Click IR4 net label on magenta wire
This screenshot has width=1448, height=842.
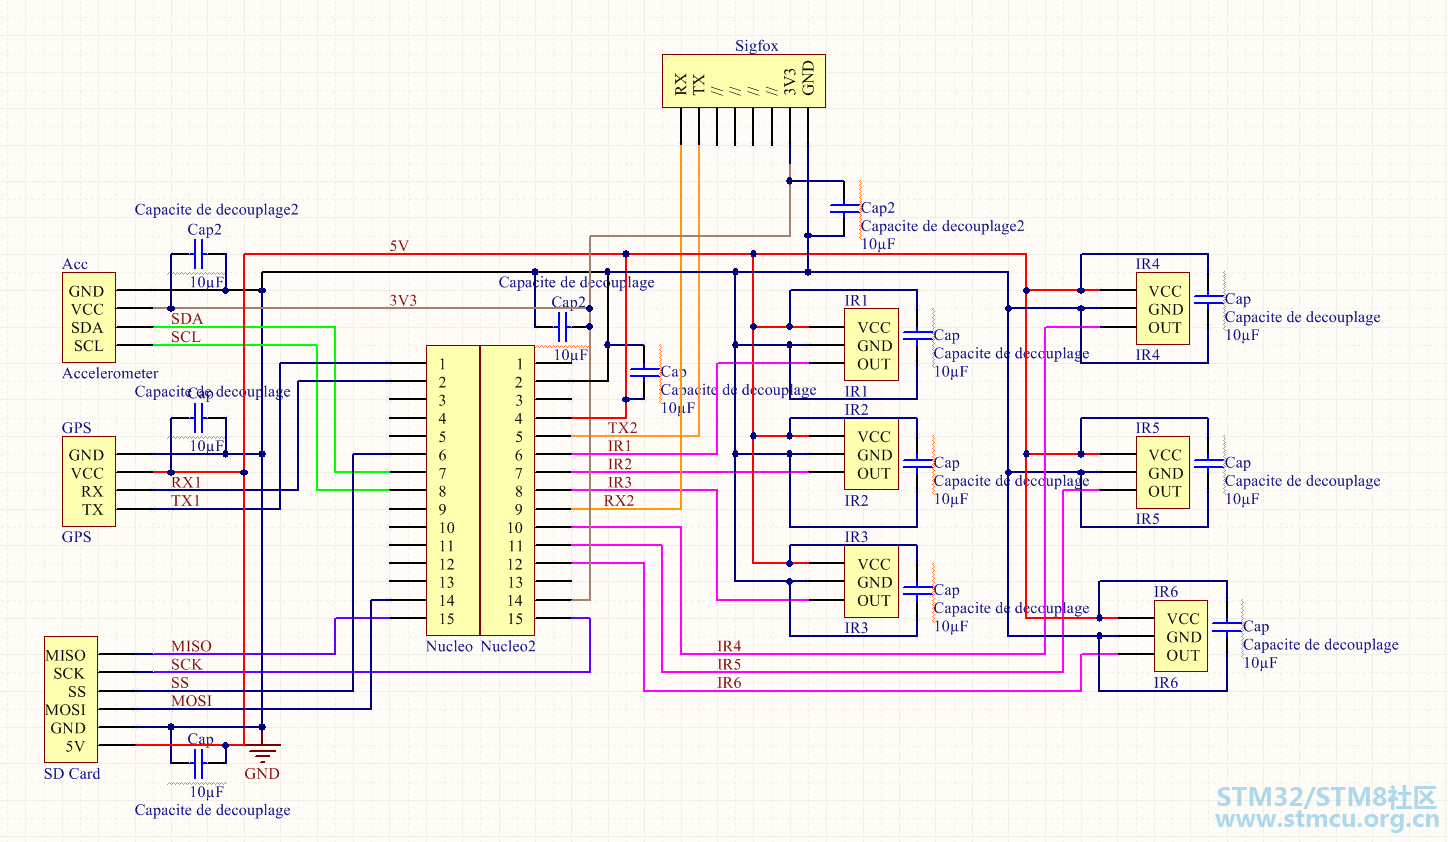click(729, 647)
